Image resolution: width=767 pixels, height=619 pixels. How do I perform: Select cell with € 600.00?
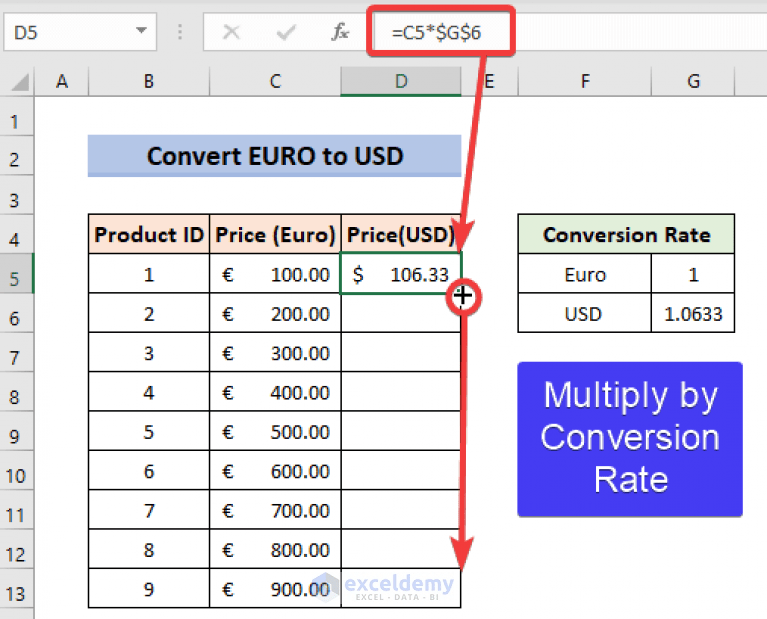275,471
